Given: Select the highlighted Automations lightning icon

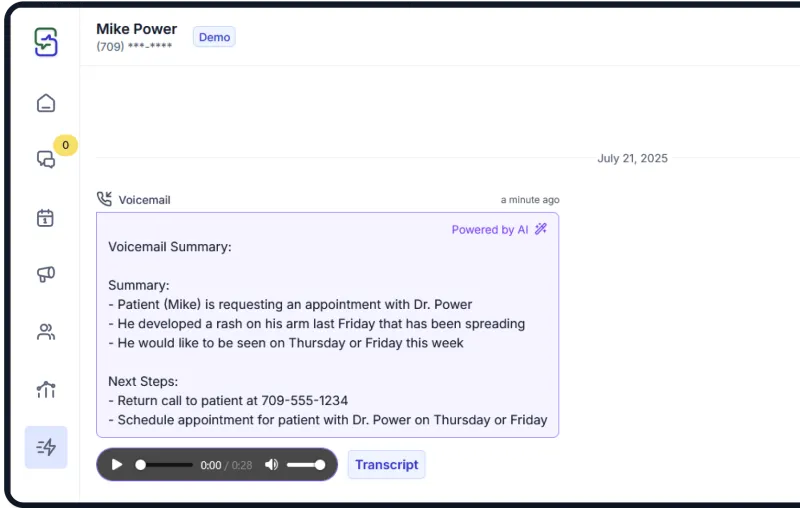Looking at the screenshot, I should (x=46, y=447).
